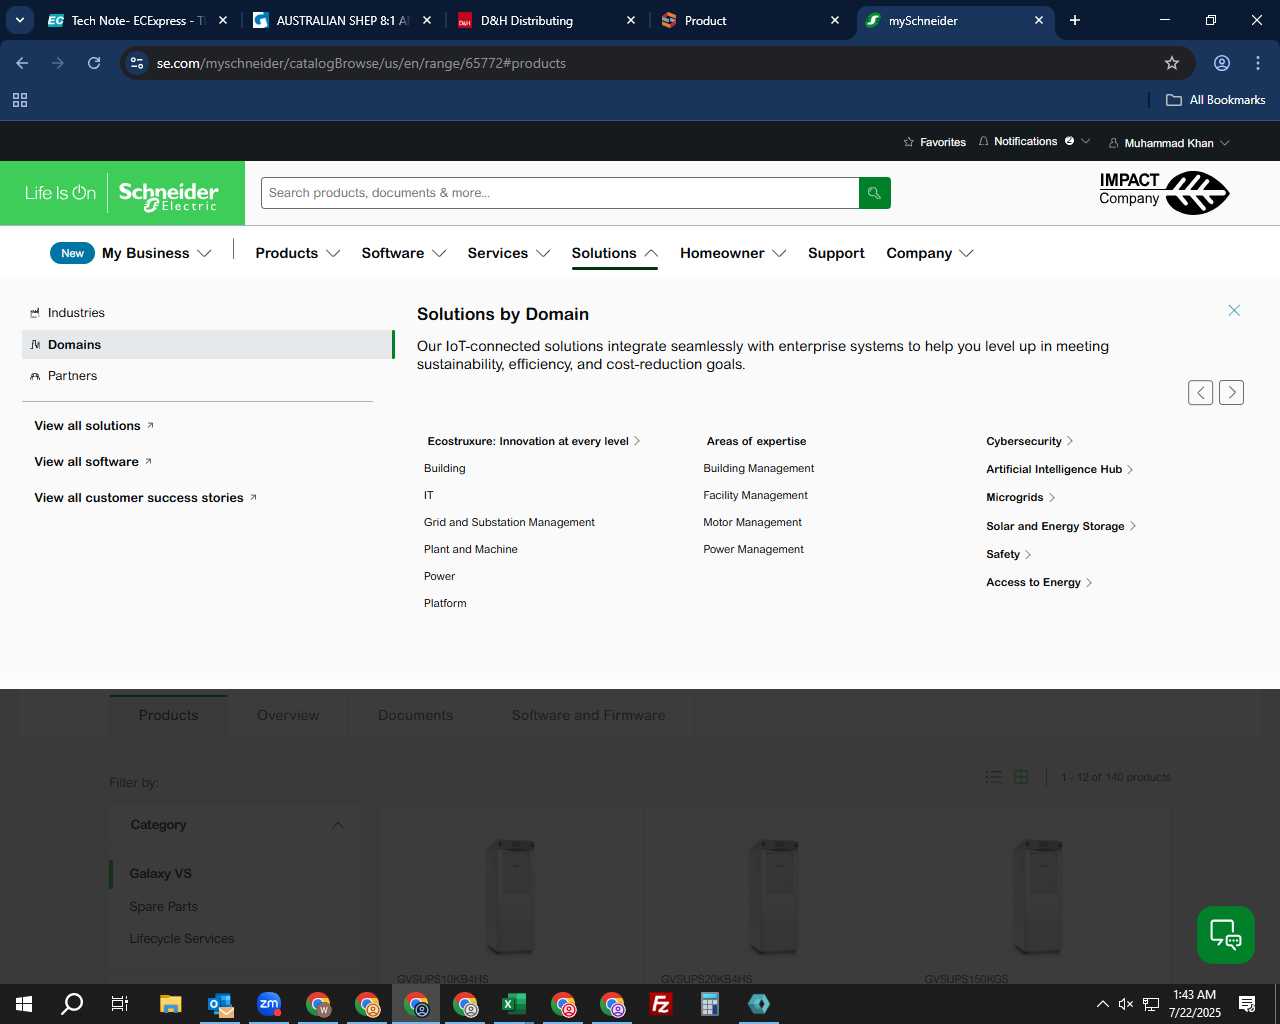The height and width of the screenshot is (1024, 1280).
Task: Open the Building Management link
Action: (759, 468)
